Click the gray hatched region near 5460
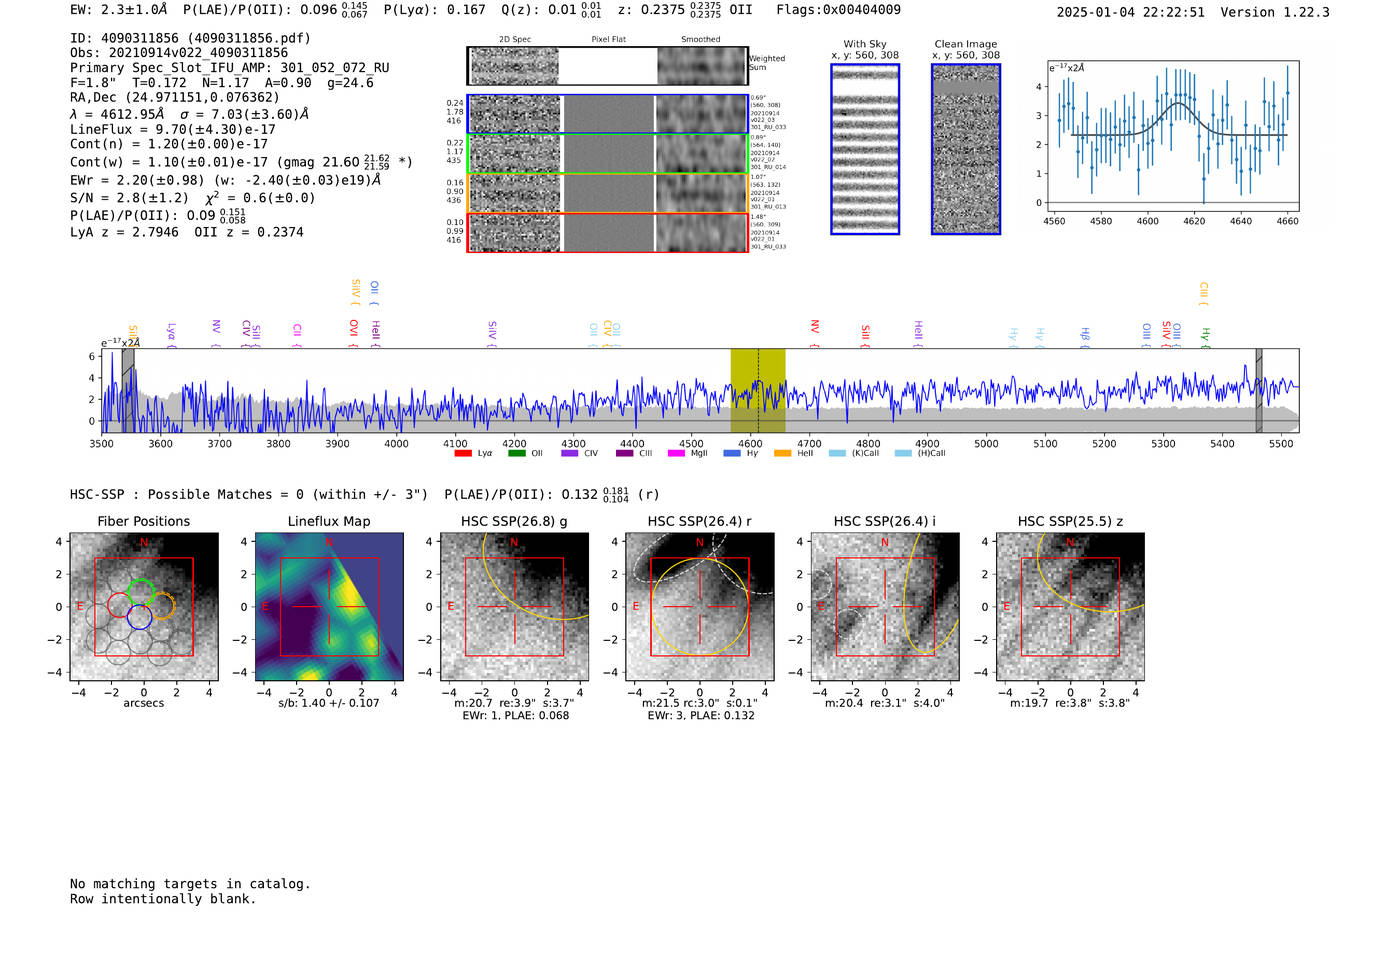Viewport: 1400px width, 953px height. click(1259, 390)
